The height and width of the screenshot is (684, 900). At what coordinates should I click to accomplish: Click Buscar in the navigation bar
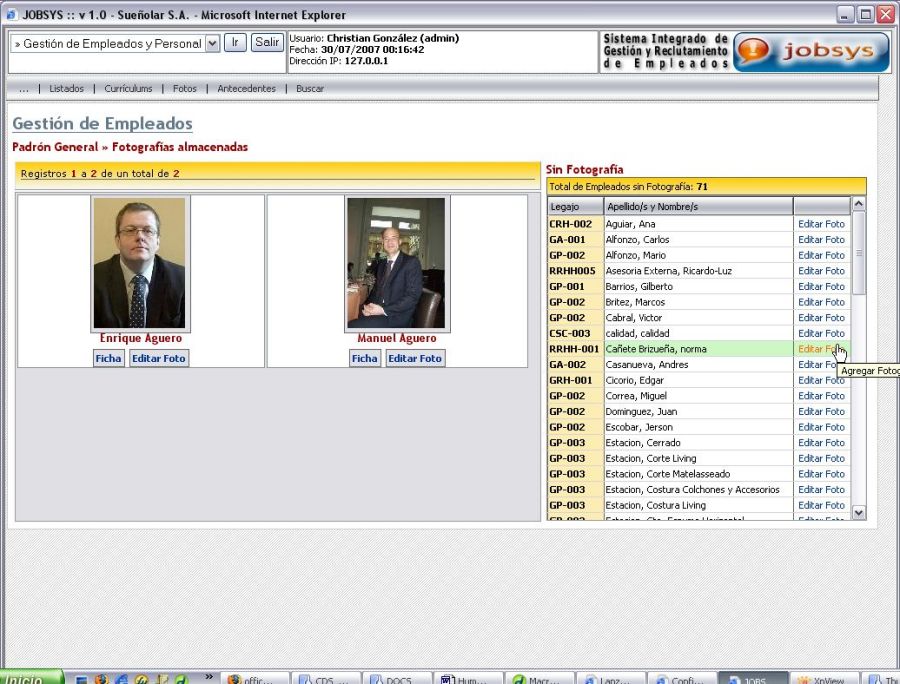pos(310,89)
